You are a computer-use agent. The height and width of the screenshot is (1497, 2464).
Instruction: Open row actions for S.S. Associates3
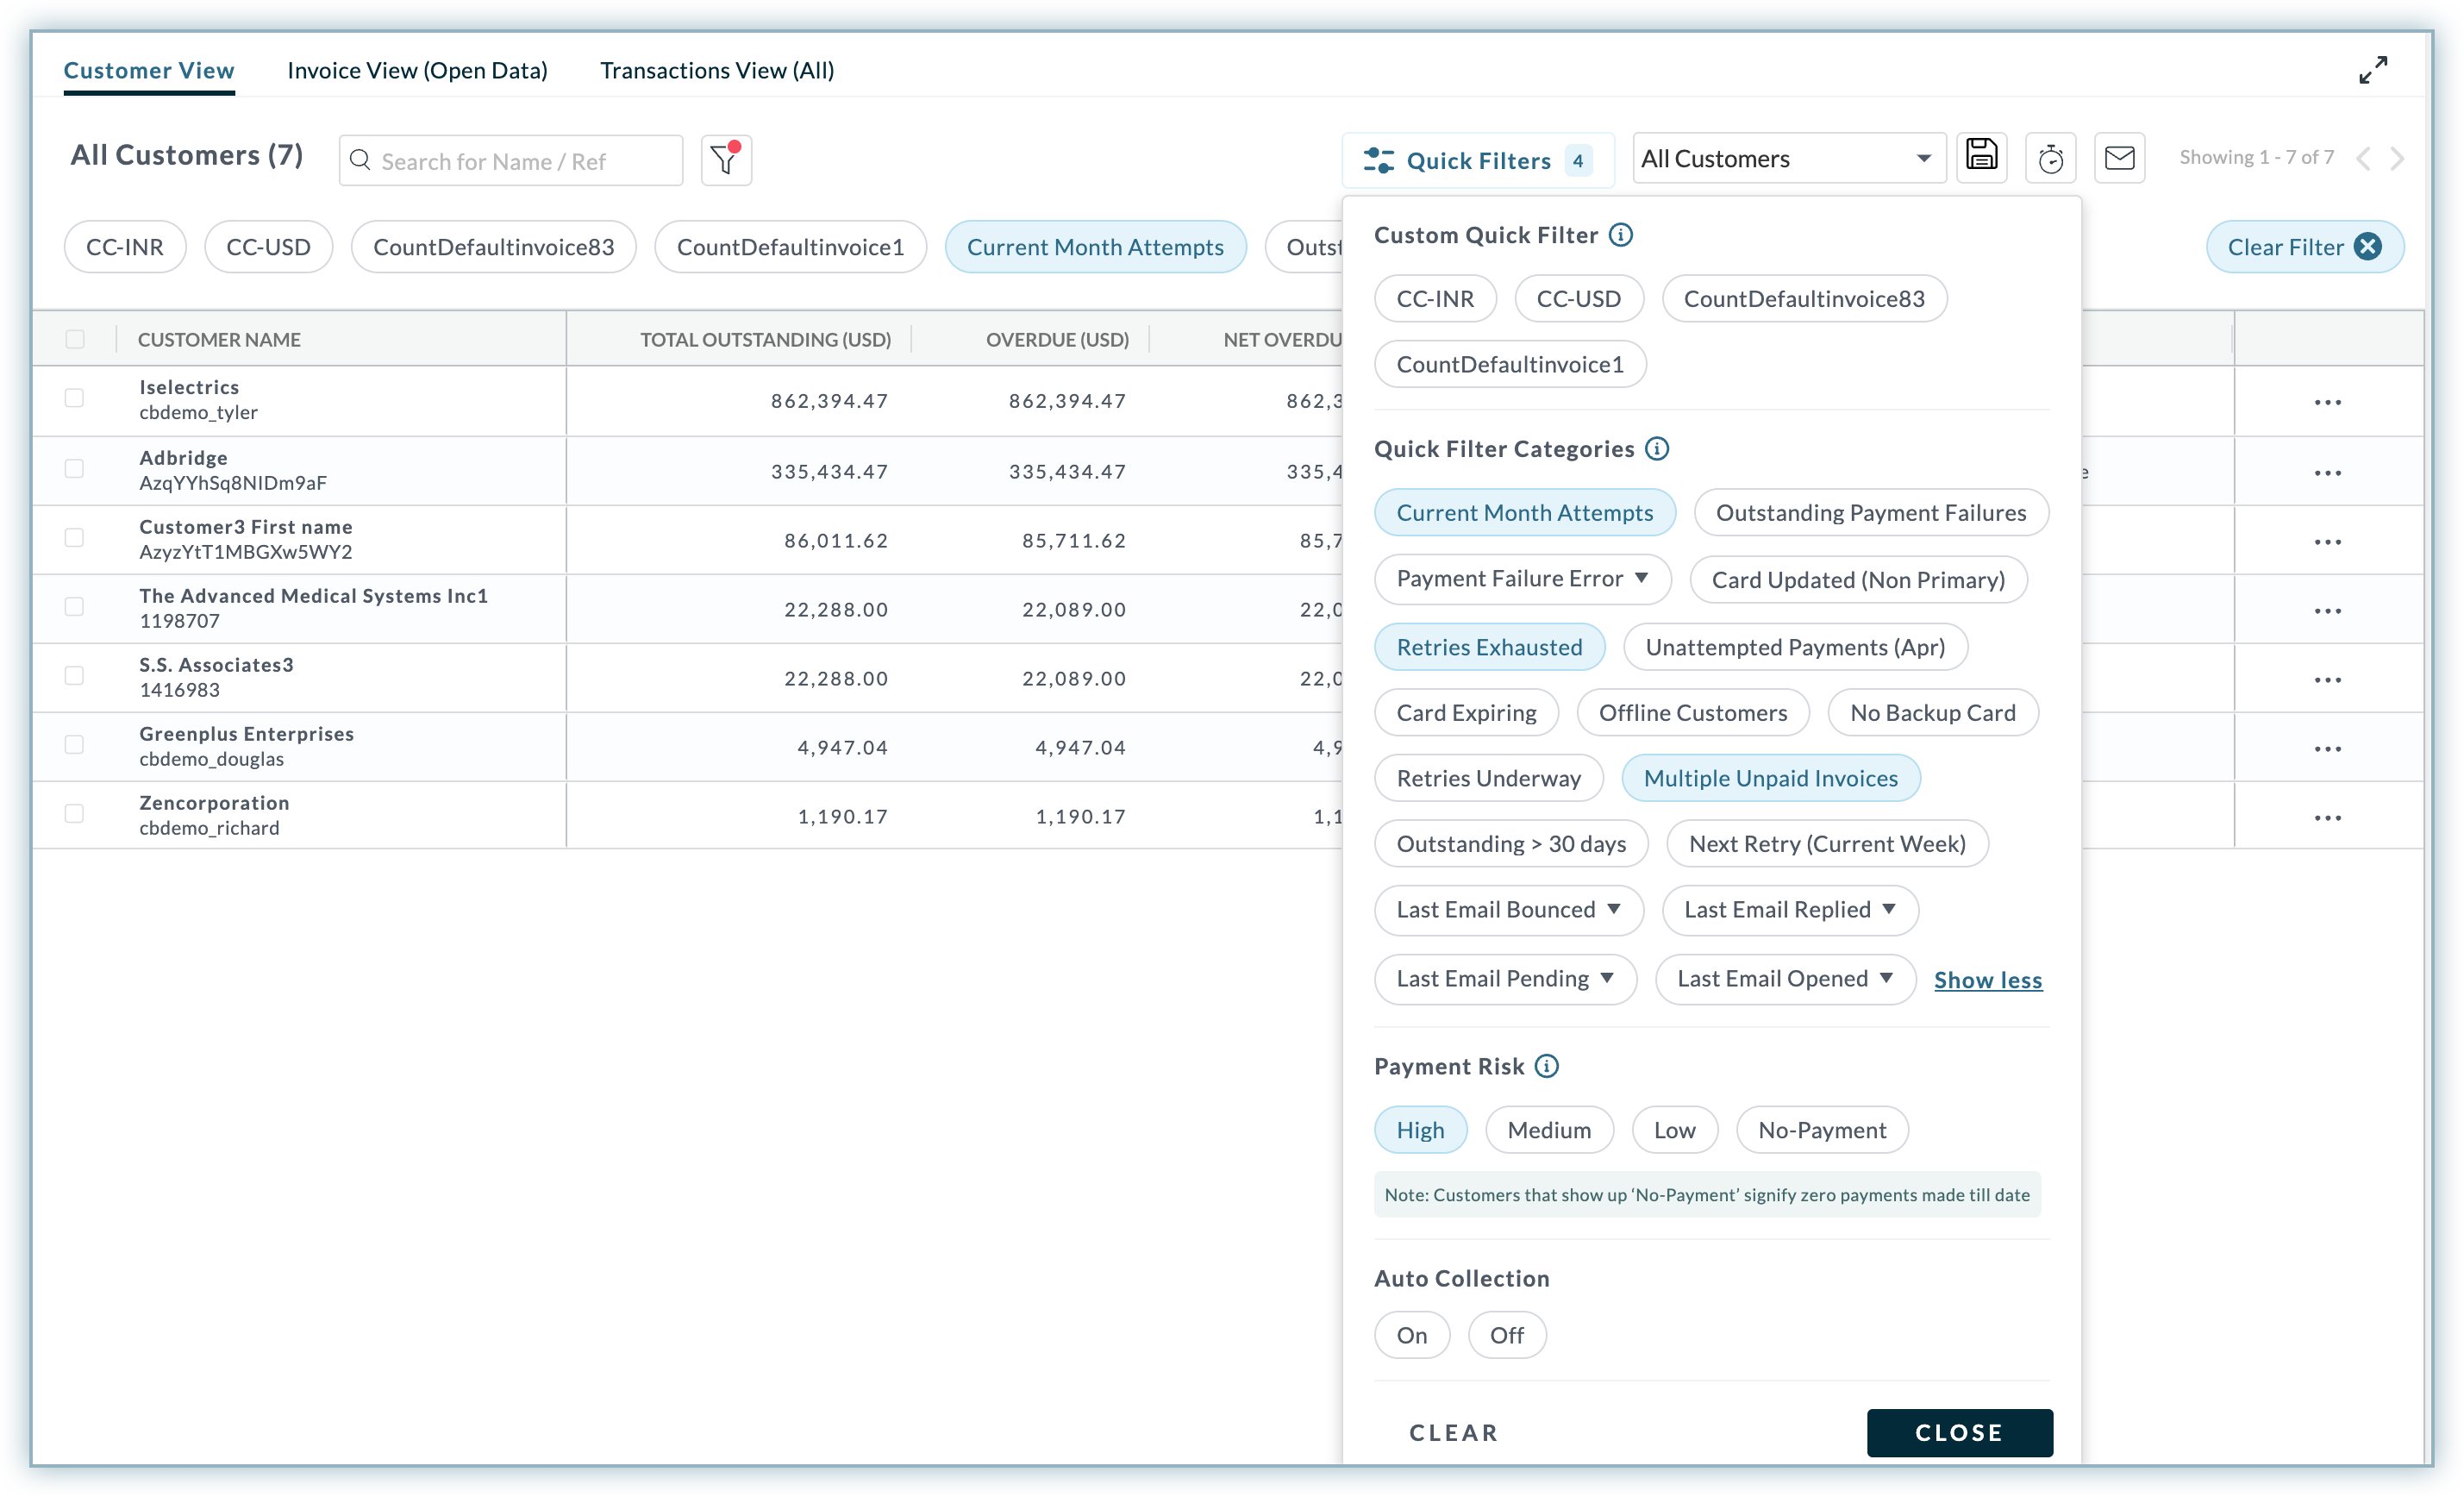click(2327, 680)
